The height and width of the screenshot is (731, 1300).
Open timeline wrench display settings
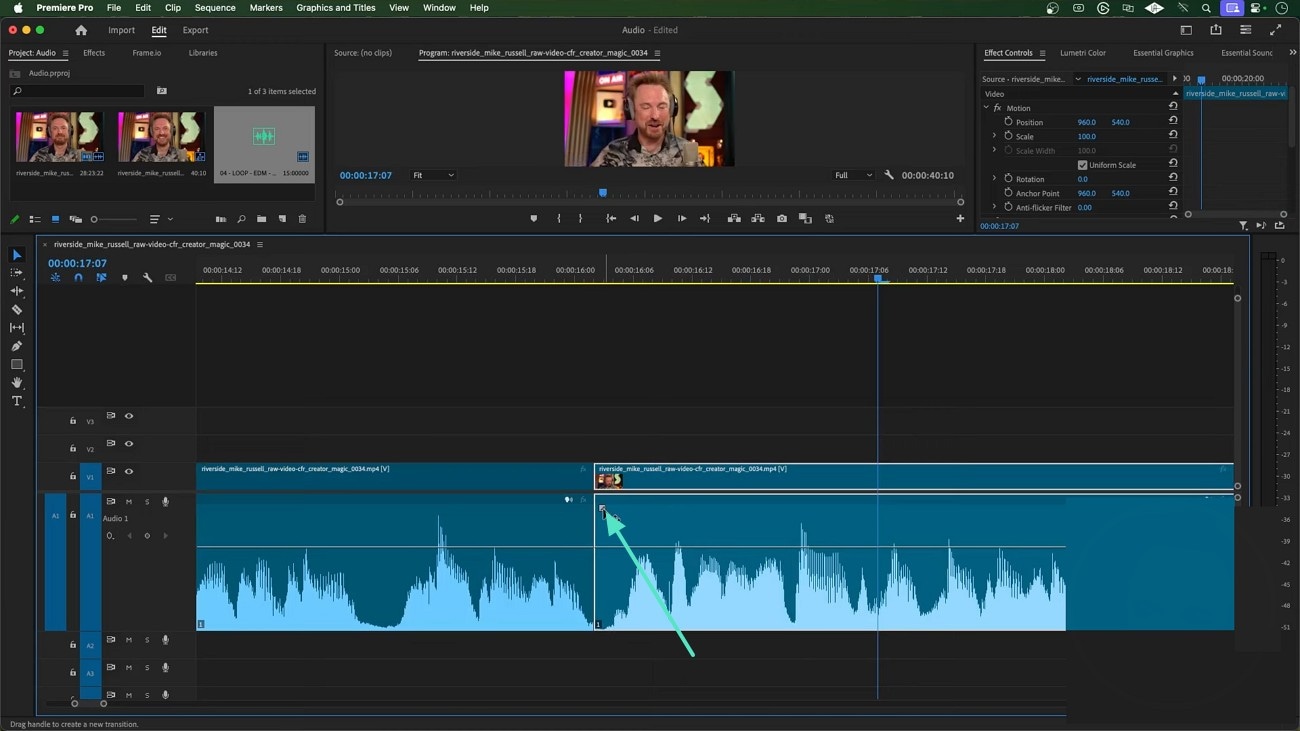click(x=147, y=278)
